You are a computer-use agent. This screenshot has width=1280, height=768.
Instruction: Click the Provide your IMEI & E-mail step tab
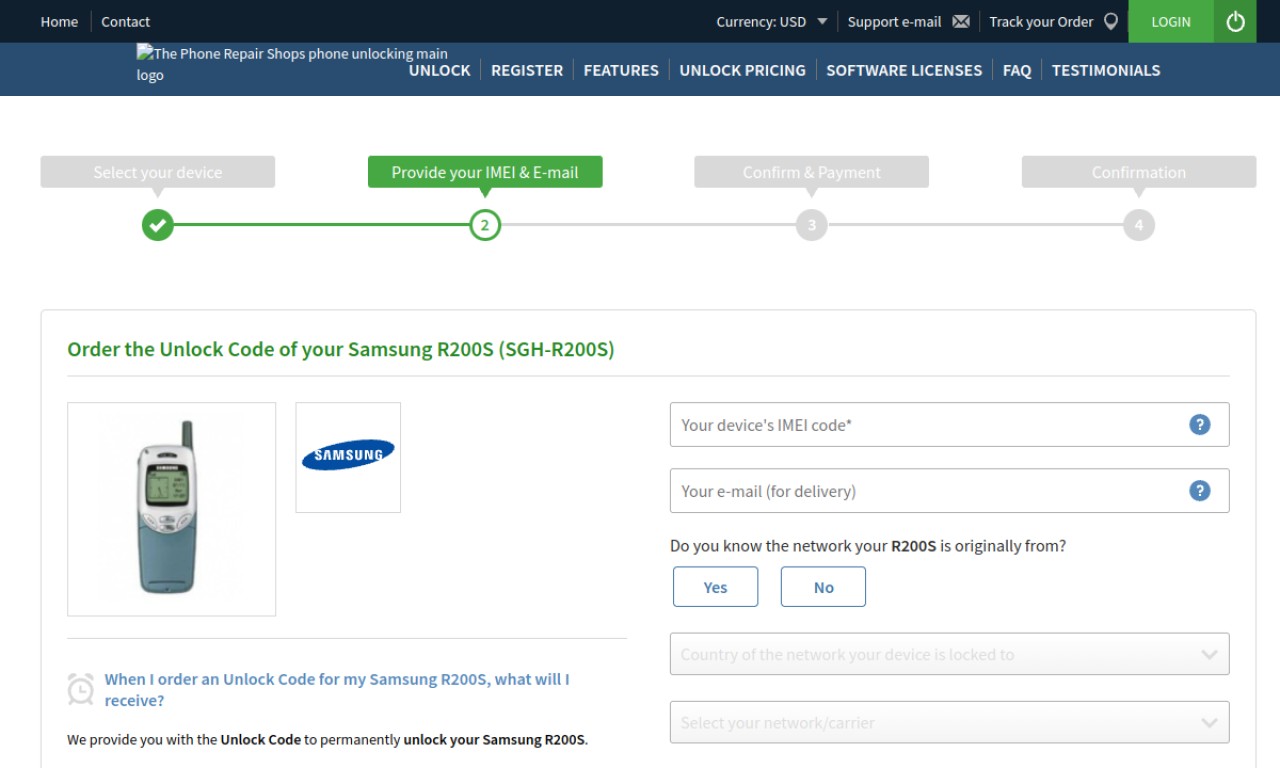tap(485, 172)
